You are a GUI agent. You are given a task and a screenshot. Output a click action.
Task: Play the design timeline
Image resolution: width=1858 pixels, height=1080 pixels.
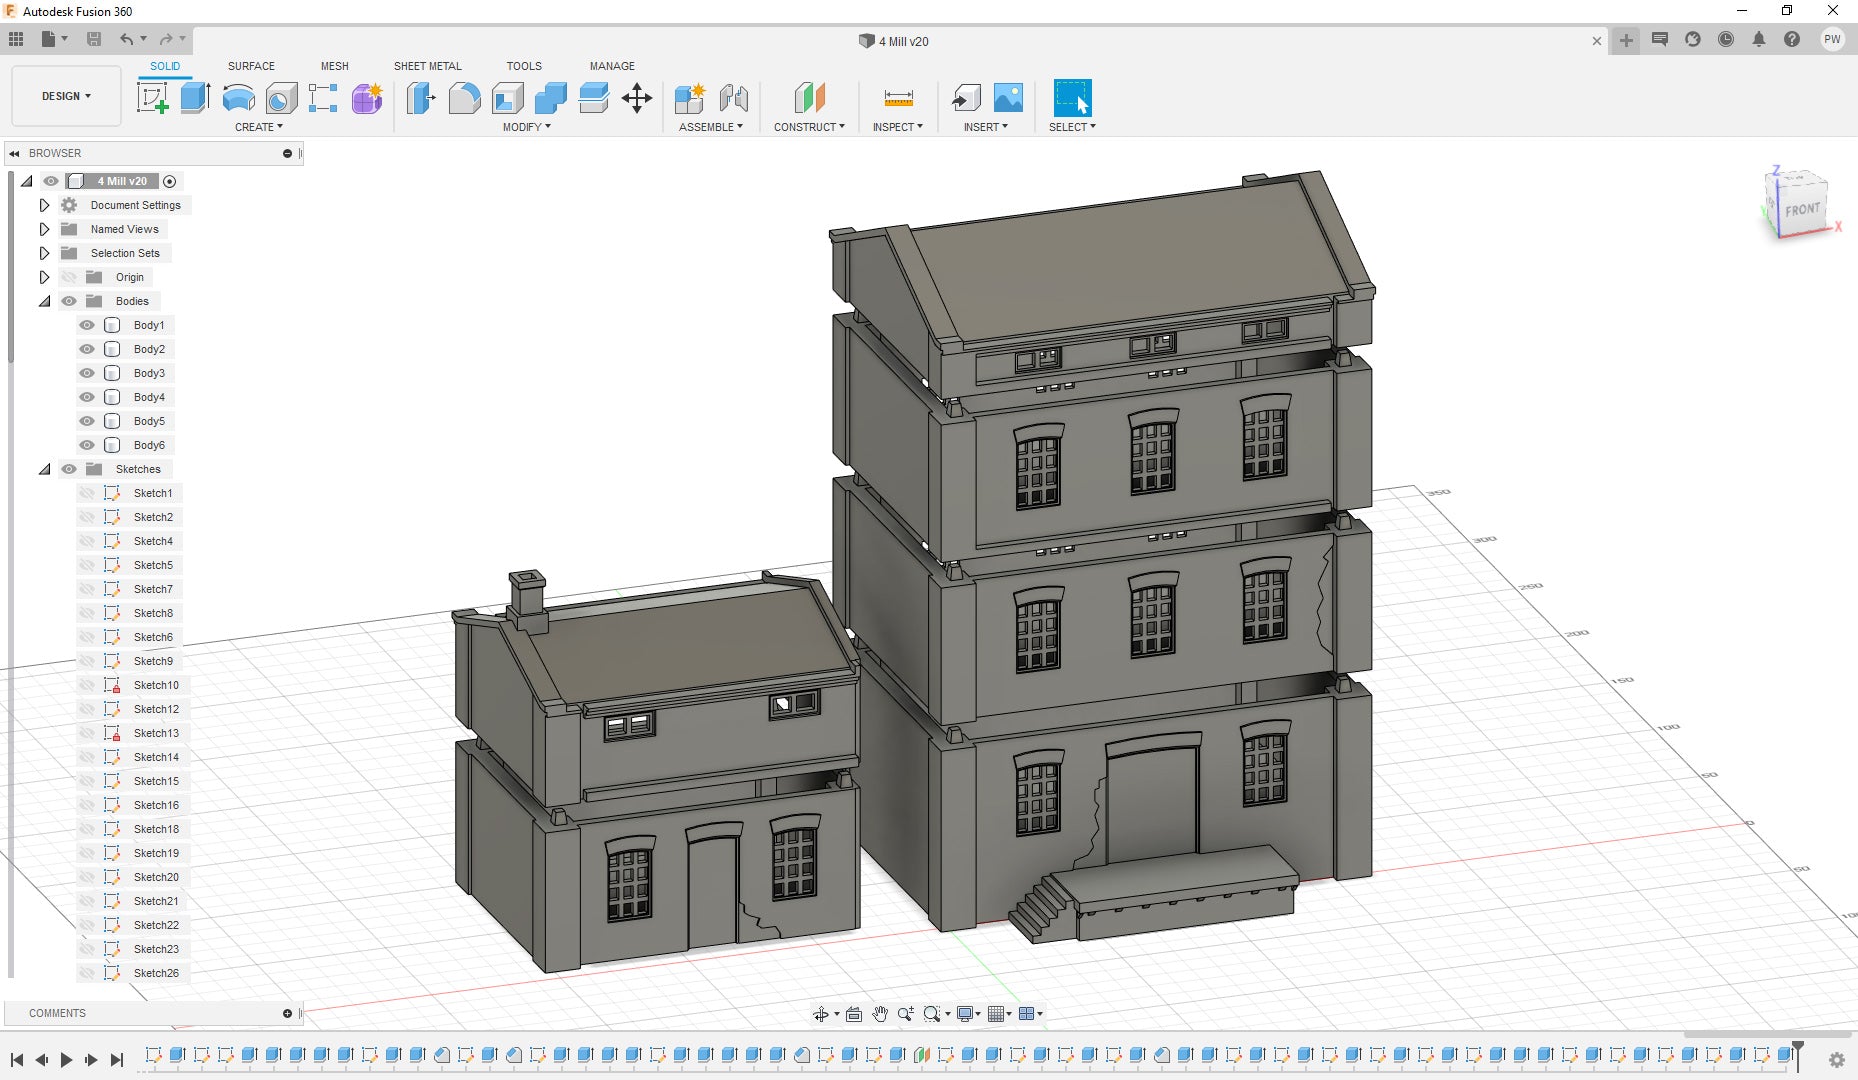click(66, 1060)
